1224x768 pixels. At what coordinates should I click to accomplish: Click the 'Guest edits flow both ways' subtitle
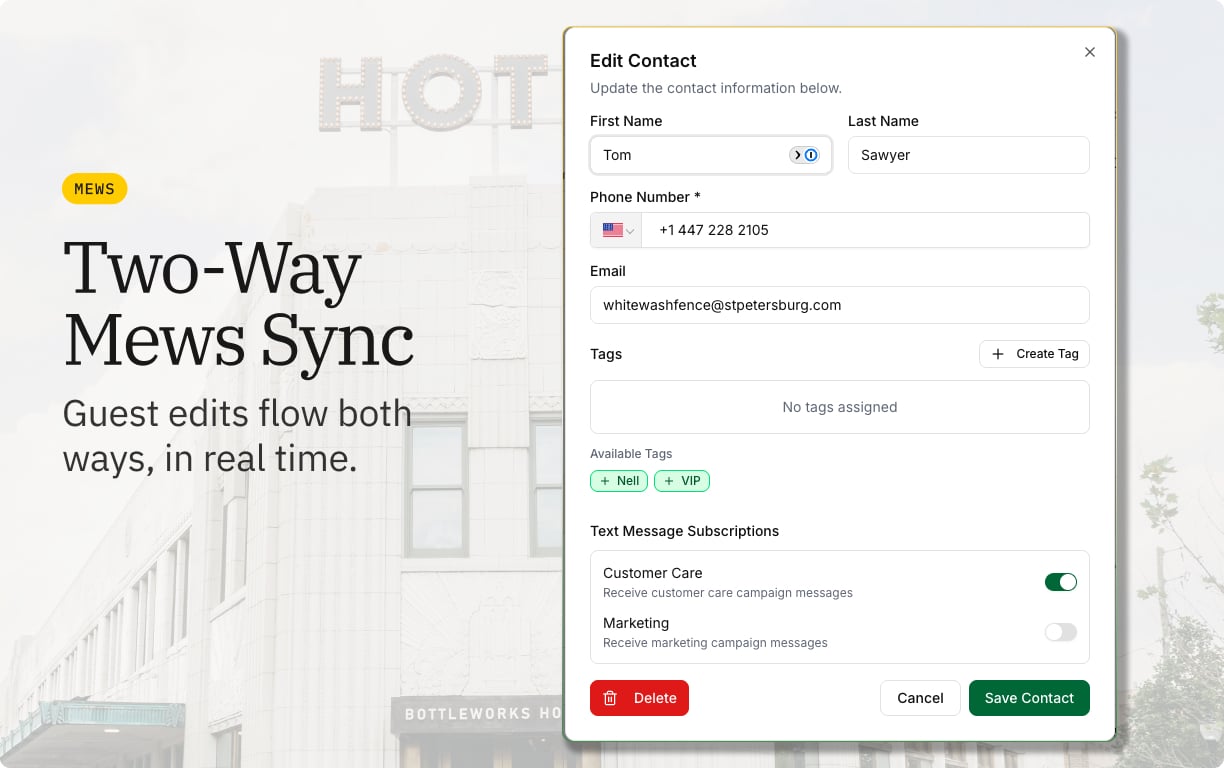237,436
